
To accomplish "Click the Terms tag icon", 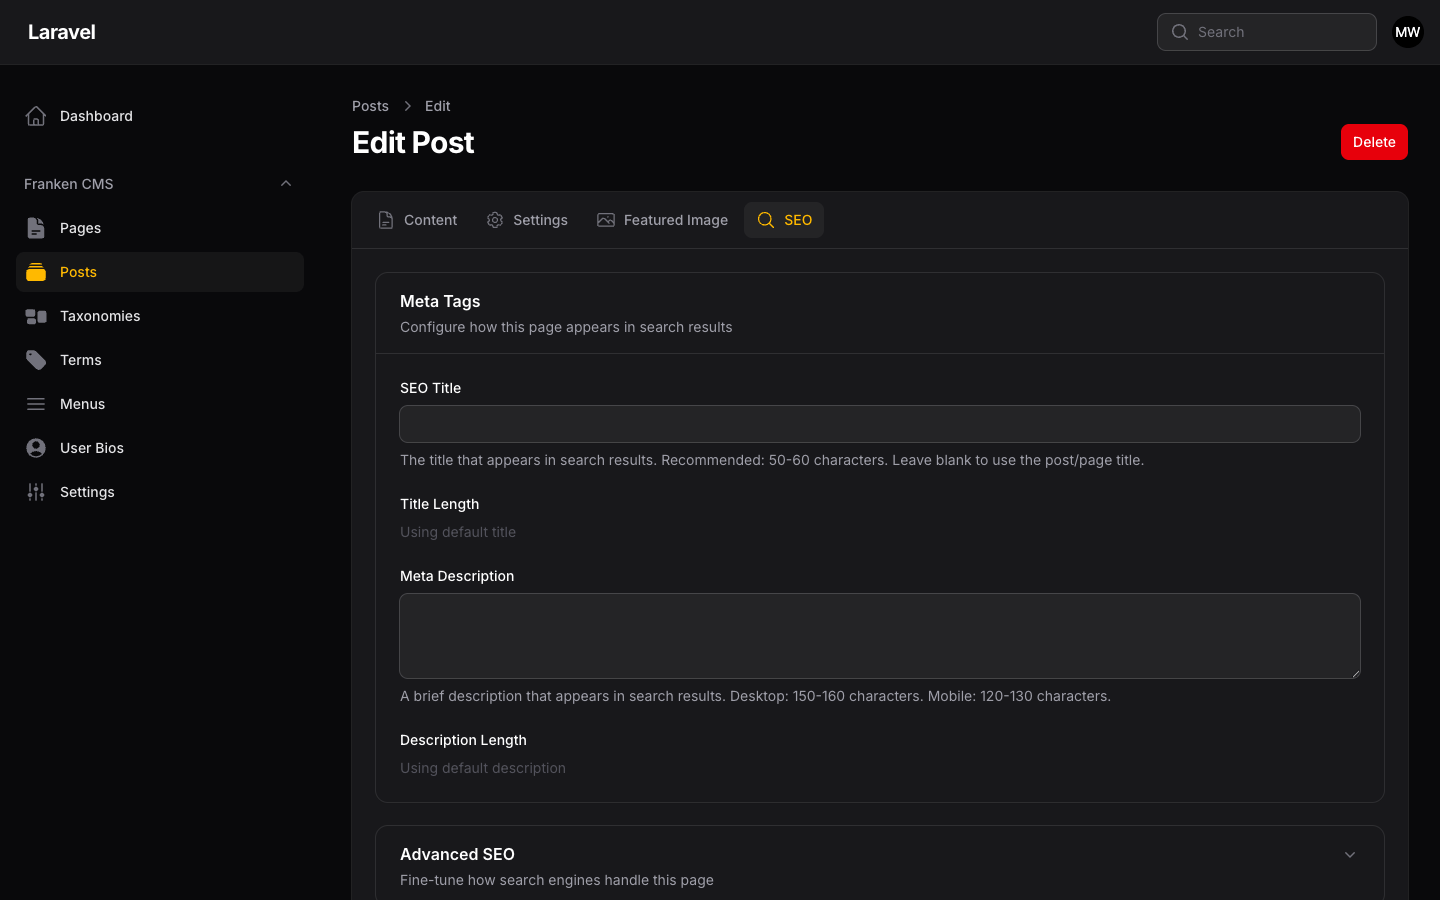I will click(36, 359).
